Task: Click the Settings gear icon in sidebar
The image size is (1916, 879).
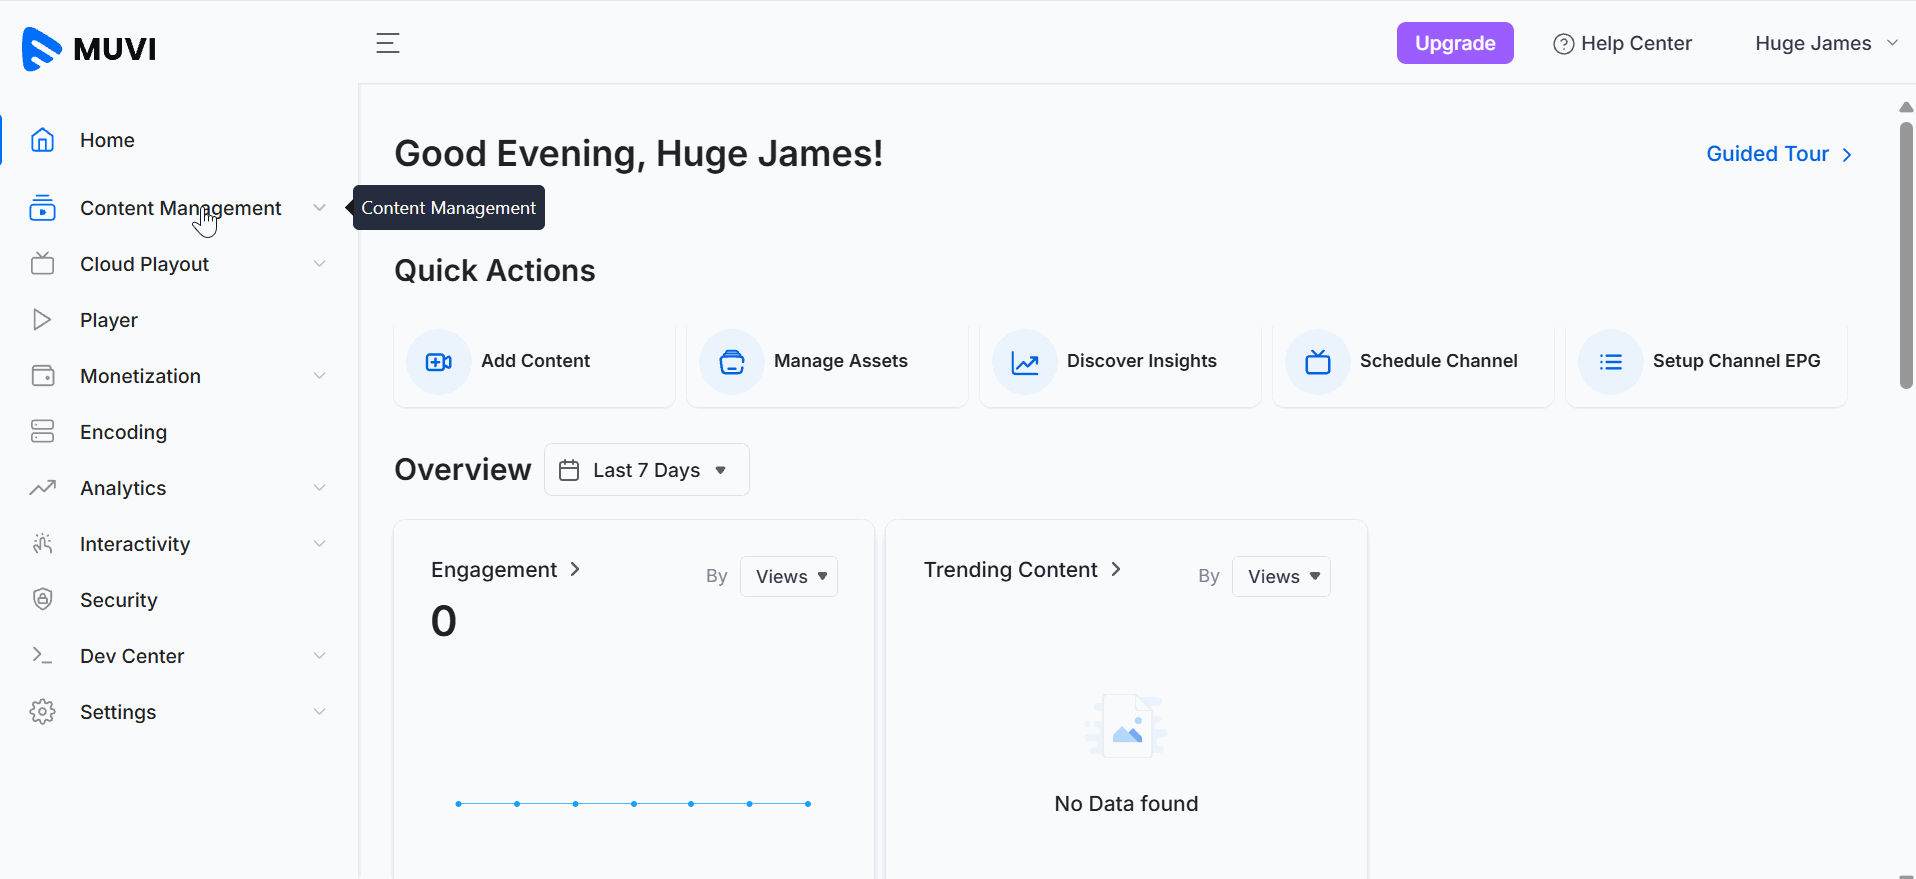Action: coord(42,712)
